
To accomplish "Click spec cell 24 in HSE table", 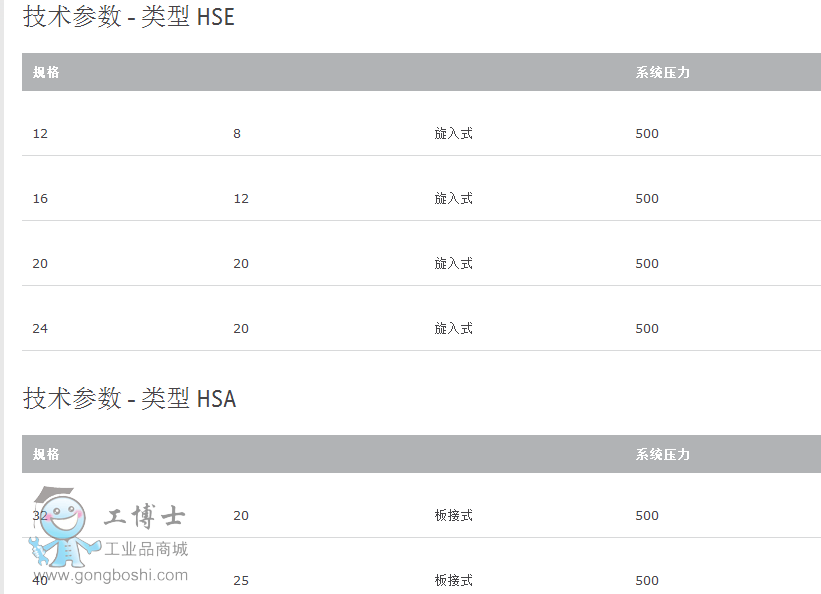I will click(x=40, y=329).
